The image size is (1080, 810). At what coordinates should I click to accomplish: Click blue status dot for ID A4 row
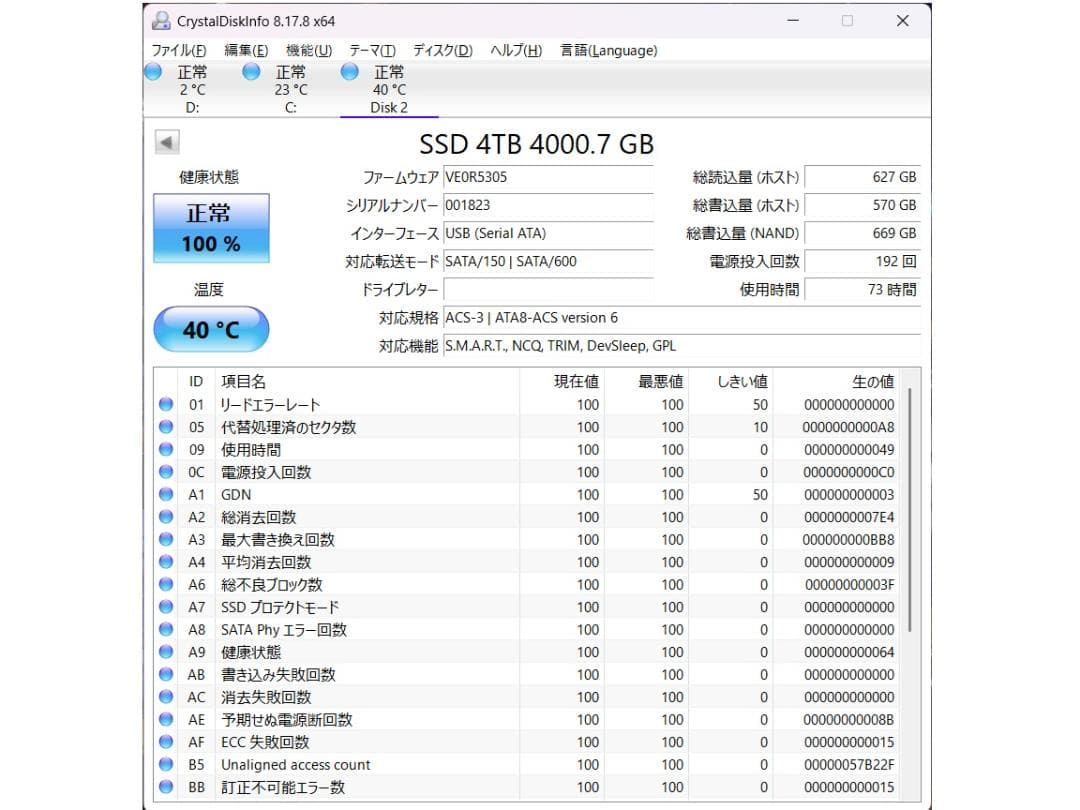point(166,562)
